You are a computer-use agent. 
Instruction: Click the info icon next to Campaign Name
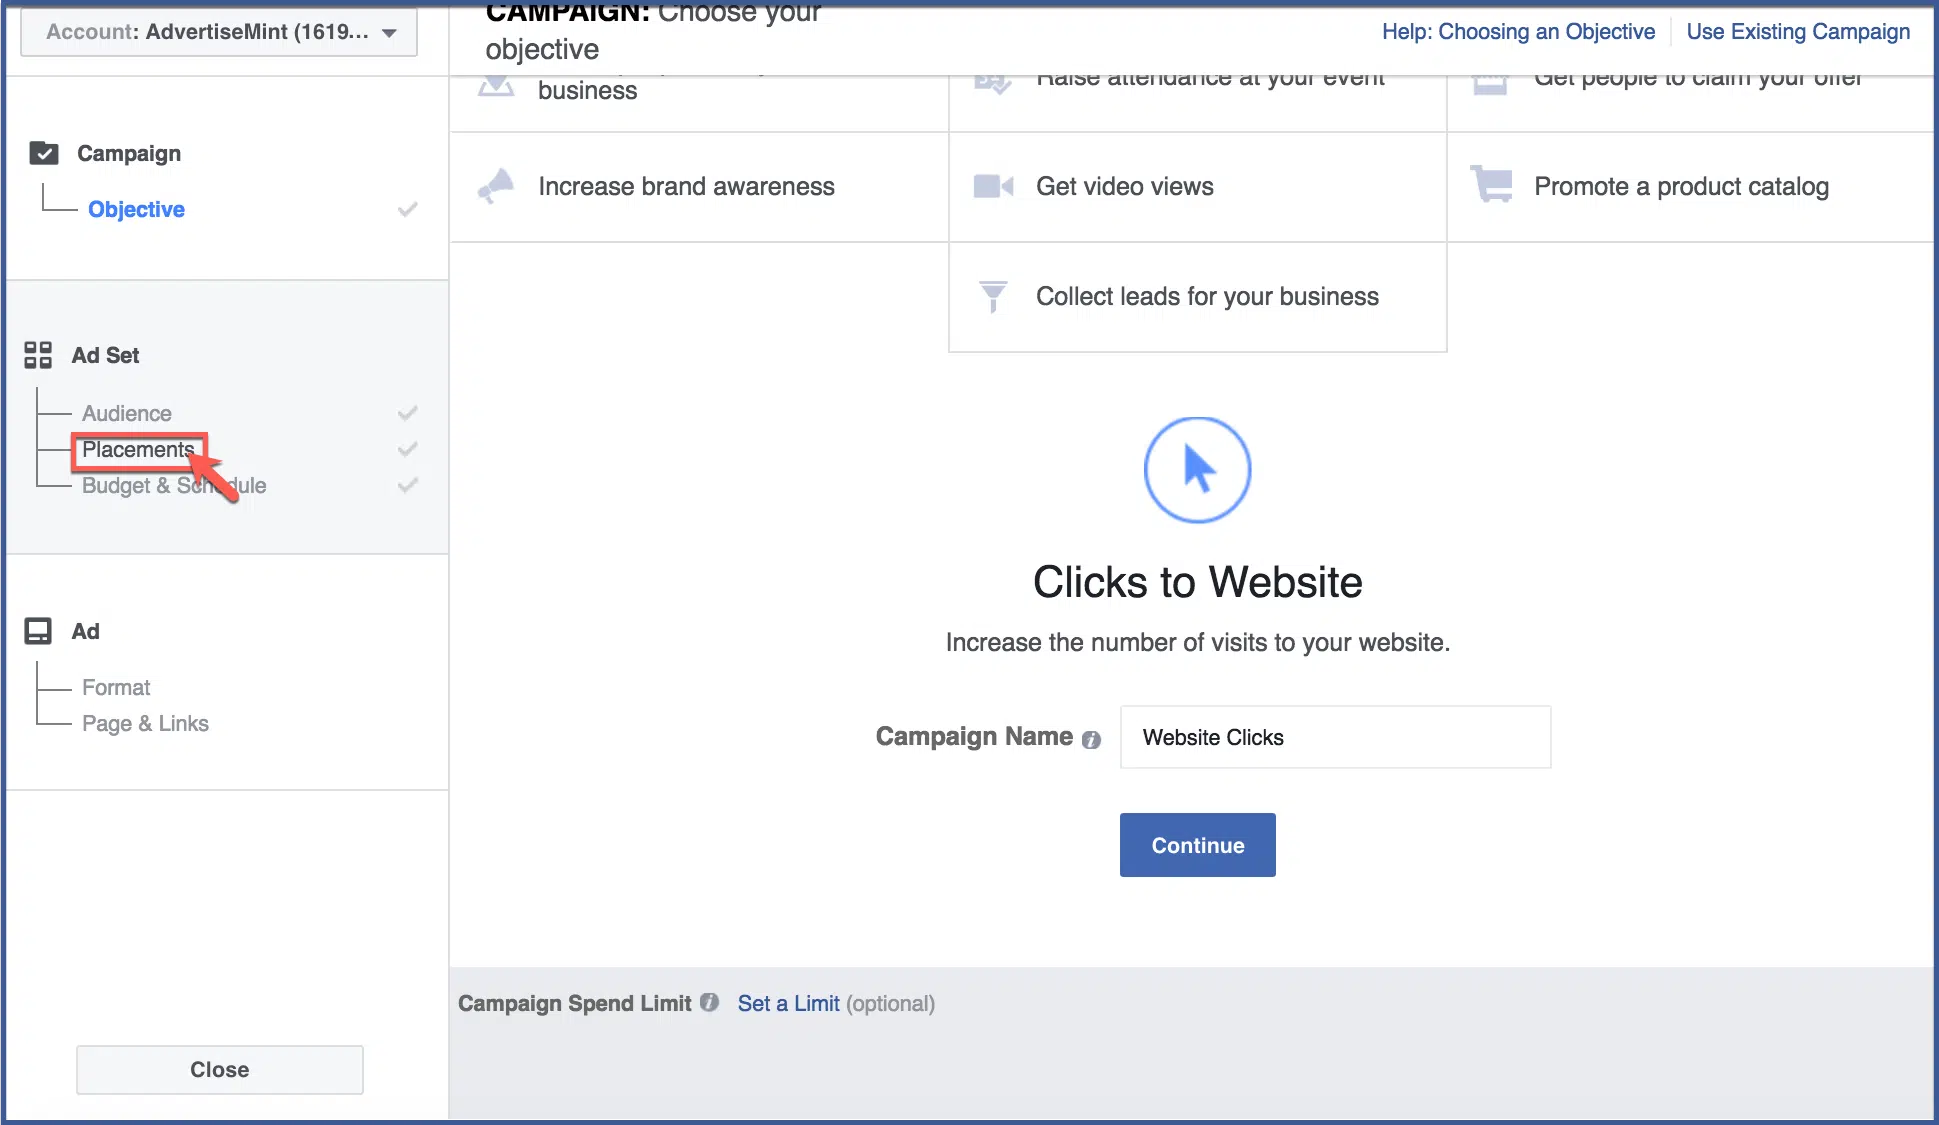(1092, 740)
